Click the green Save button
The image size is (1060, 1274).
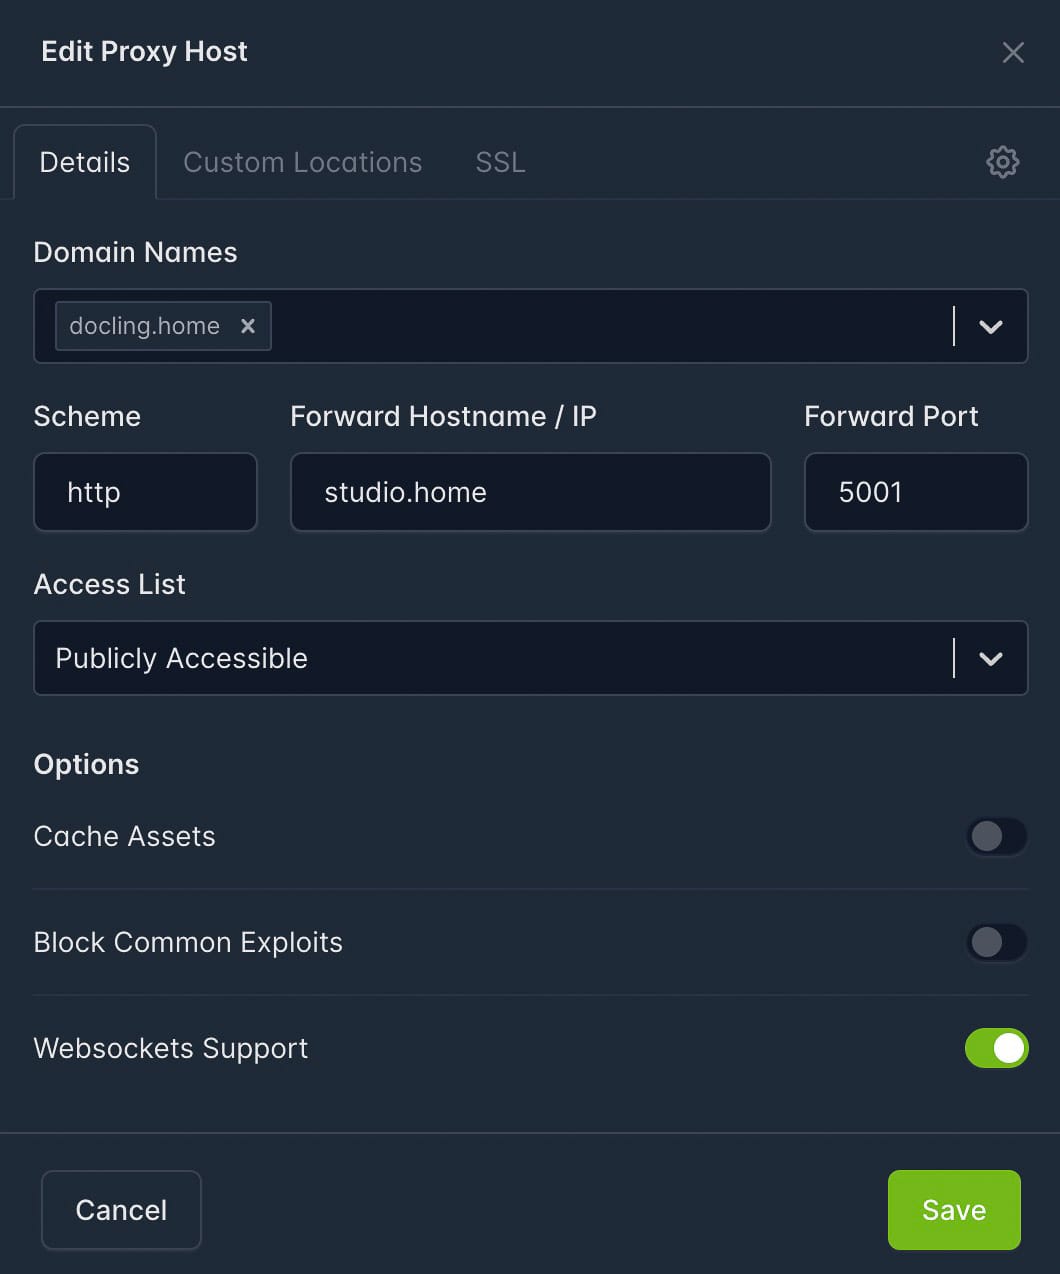(x=953, y=1210)
